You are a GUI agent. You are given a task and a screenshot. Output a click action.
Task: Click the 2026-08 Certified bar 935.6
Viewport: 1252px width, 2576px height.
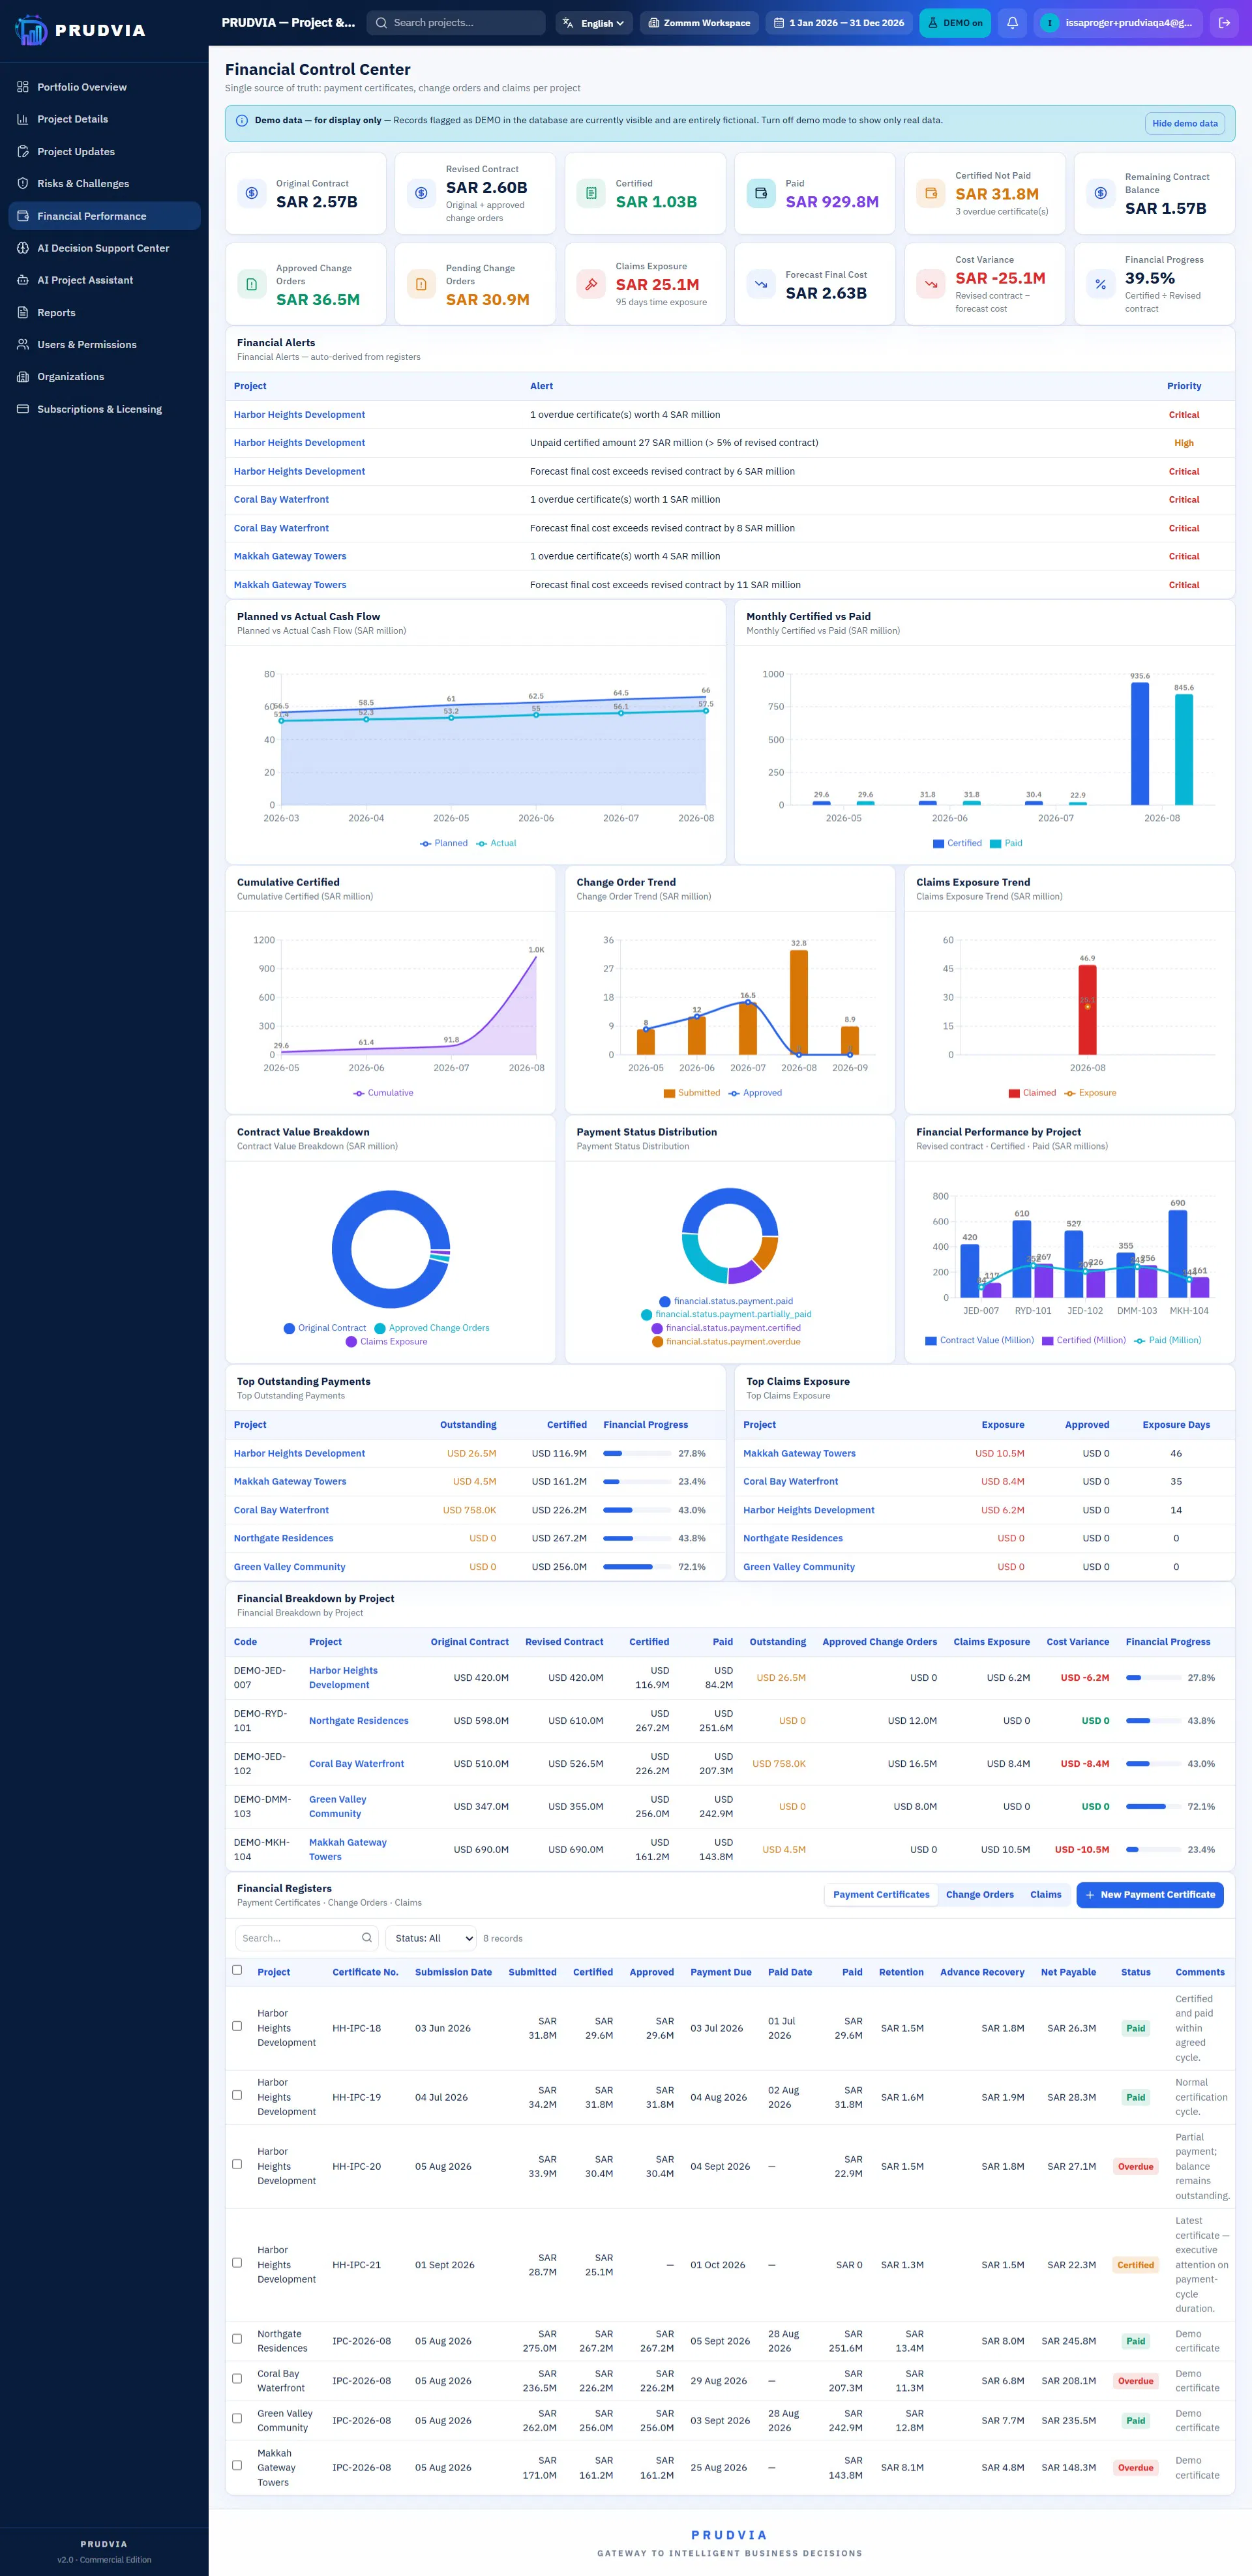coord(1139,743)
